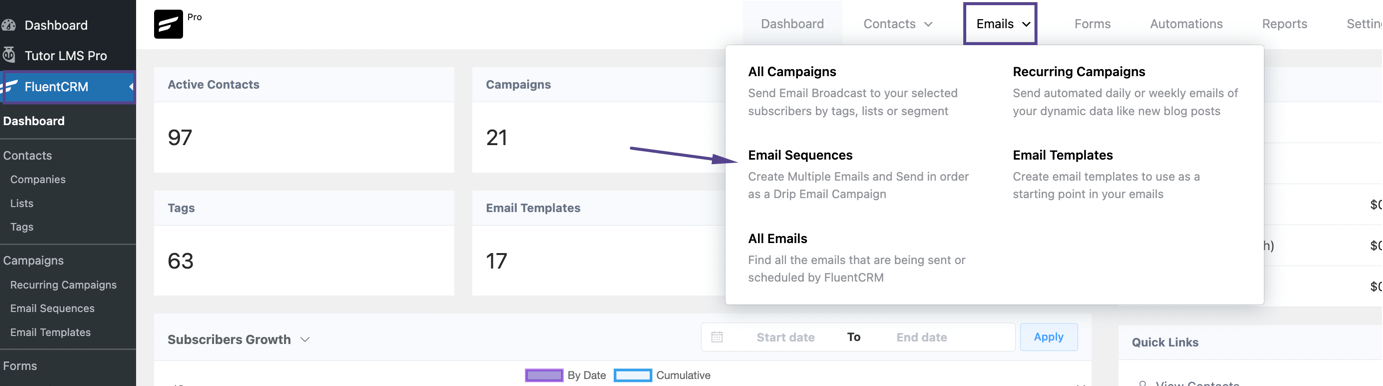Open Tutor LMS Pro in sidebar
Viewport: 1383px width, 386px height.
tap(66, 55)
